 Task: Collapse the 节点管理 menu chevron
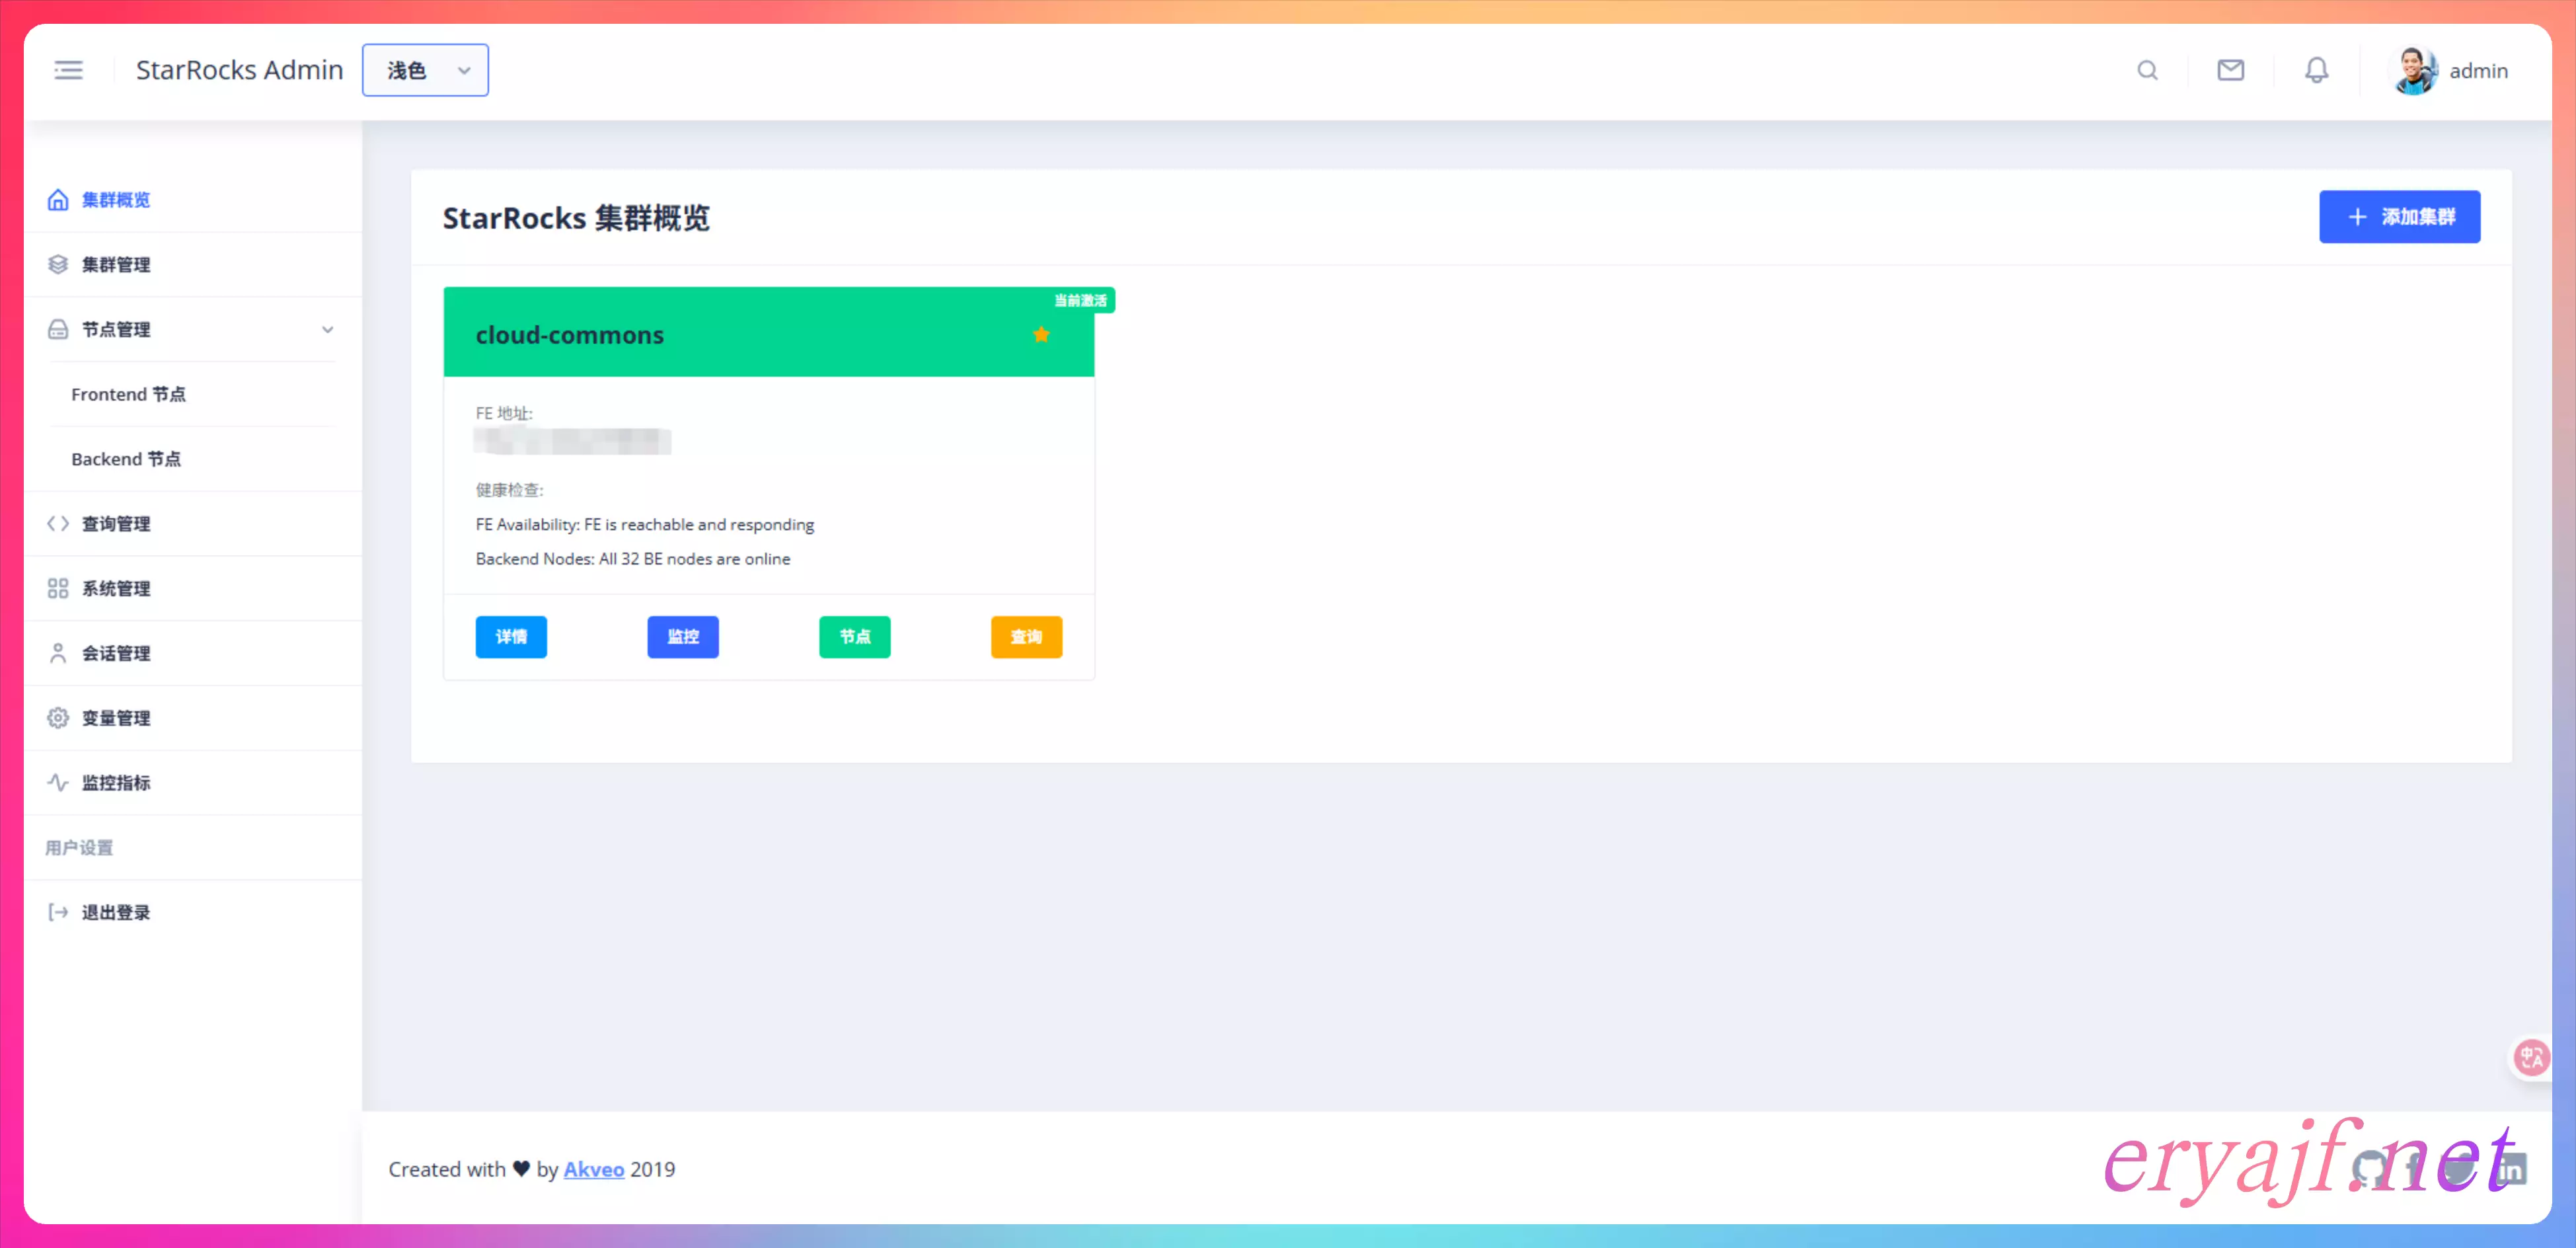point(327,329)
